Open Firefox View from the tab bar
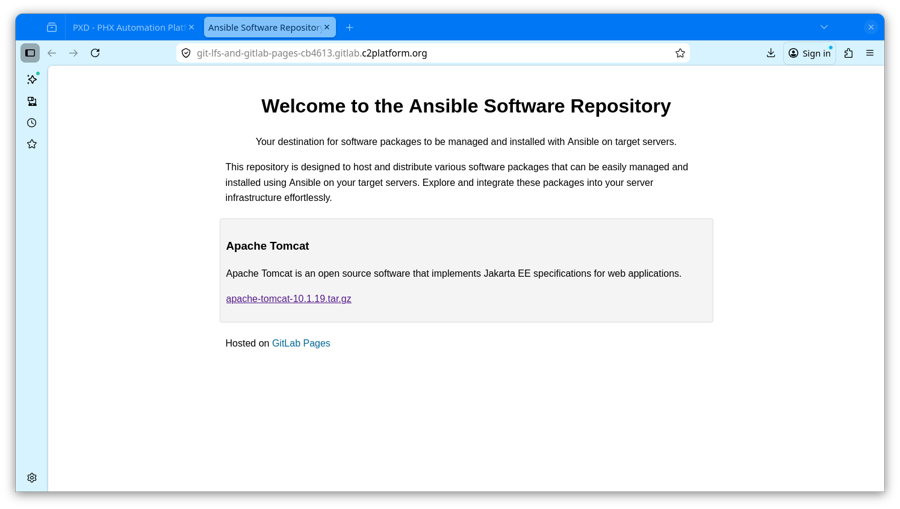The width and height of the screenshot is (900, 509). pos(52,27)
